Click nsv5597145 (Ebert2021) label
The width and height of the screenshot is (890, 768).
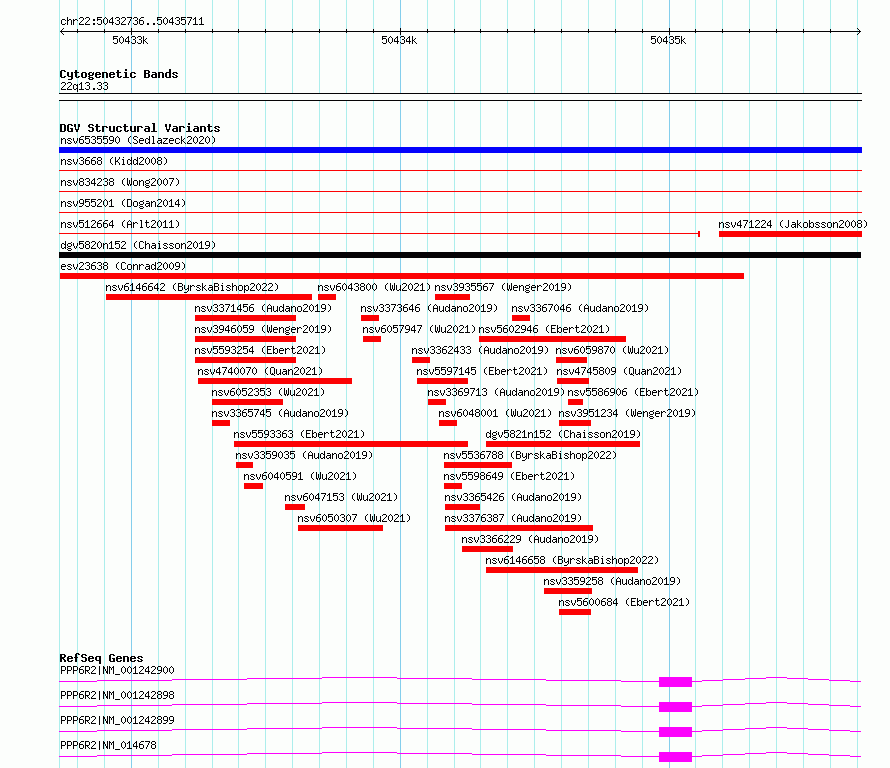[x=482, y=371]
